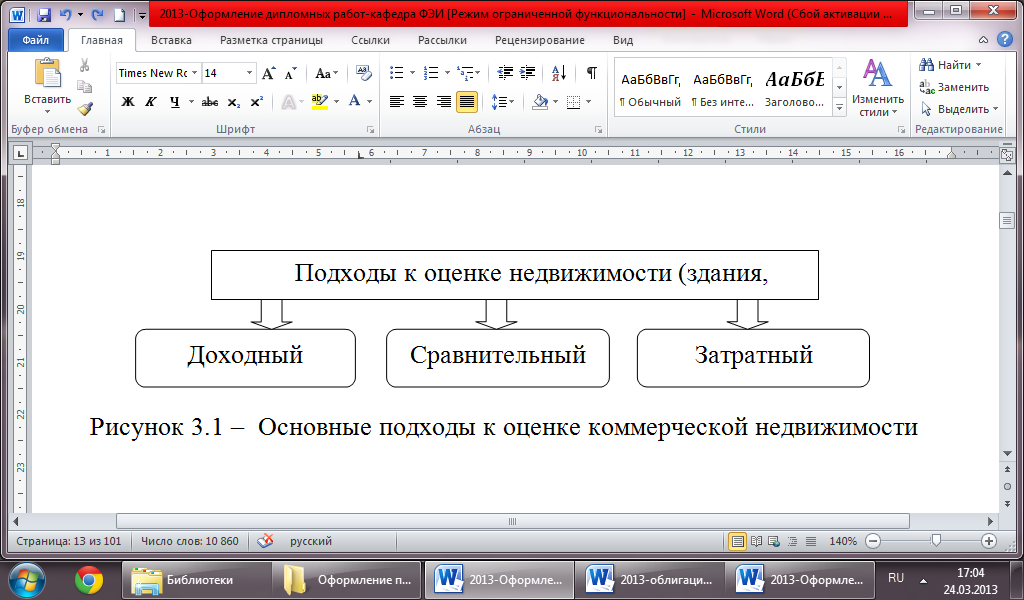Align text right
This screenshot has width=1024, height=600.
(x=443, y=102)
